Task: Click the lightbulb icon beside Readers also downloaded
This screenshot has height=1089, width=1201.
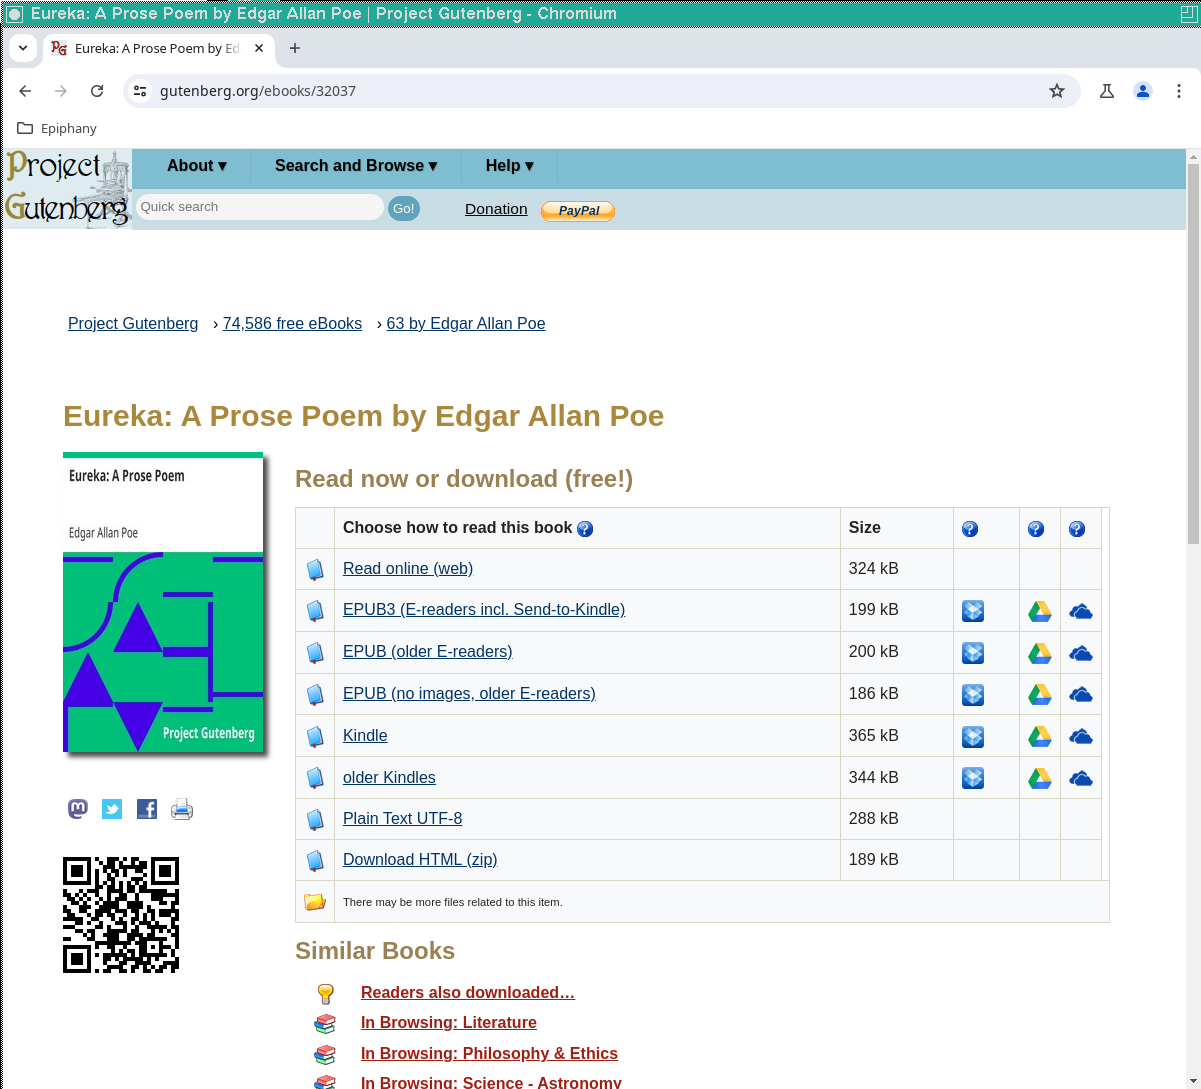Action: 325,993
